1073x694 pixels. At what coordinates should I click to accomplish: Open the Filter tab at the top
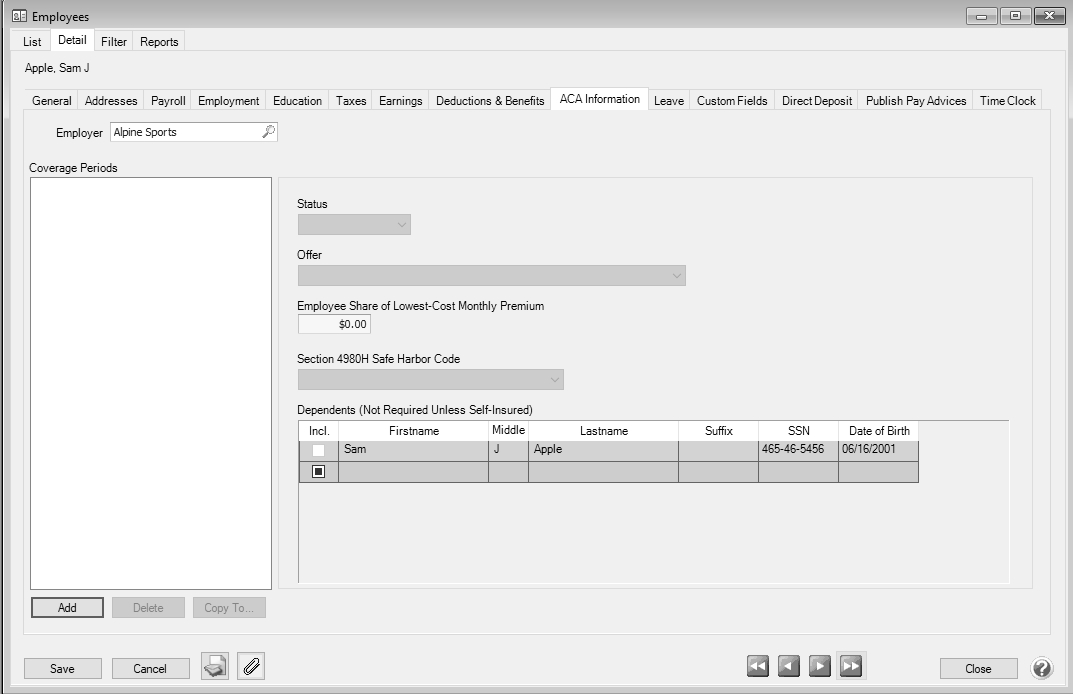[x=114, y=42]
